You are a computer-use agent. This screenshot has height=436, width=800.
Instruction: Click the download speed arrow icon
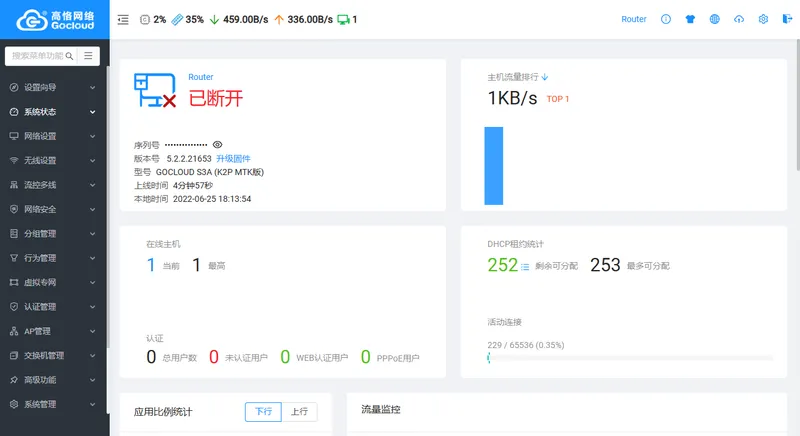pos(214,19)
